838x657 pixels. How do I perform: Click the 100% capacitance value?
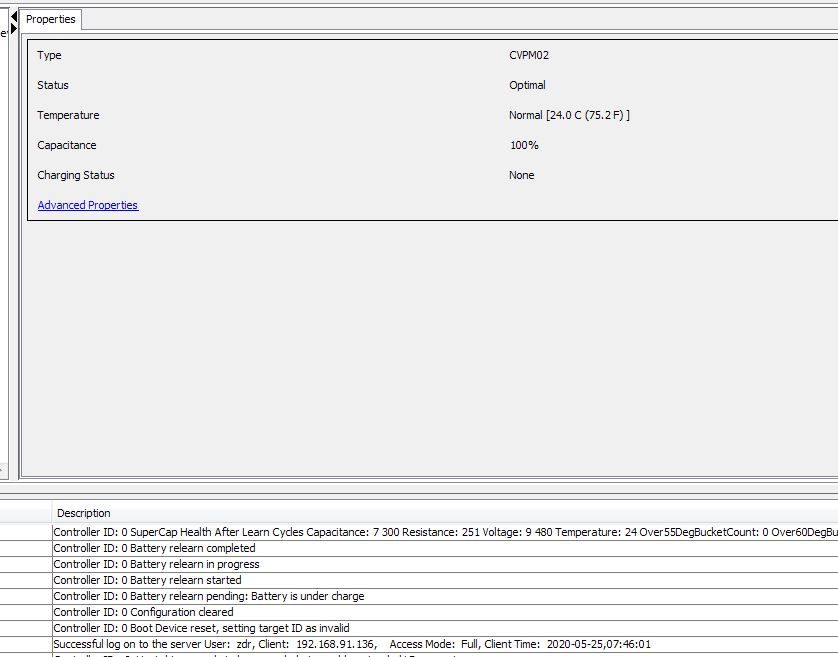coord(524,145)
